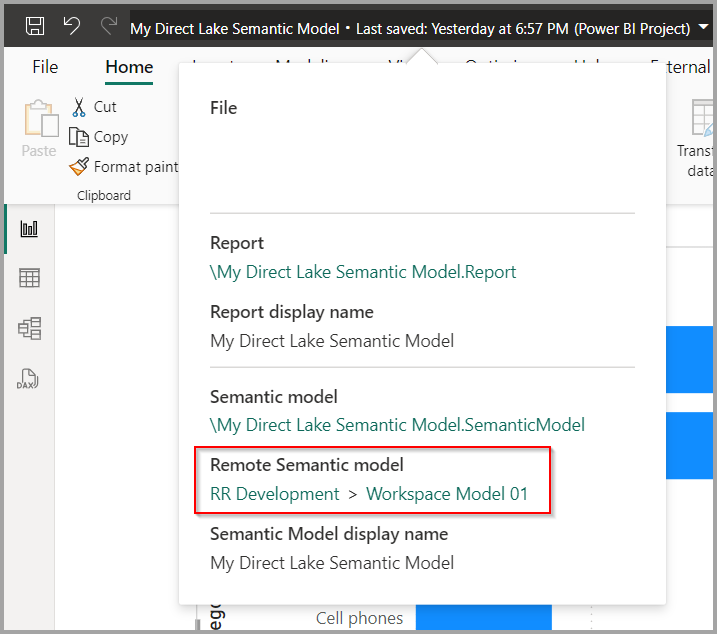Click the blue Cell phones bar

(483, 617)
